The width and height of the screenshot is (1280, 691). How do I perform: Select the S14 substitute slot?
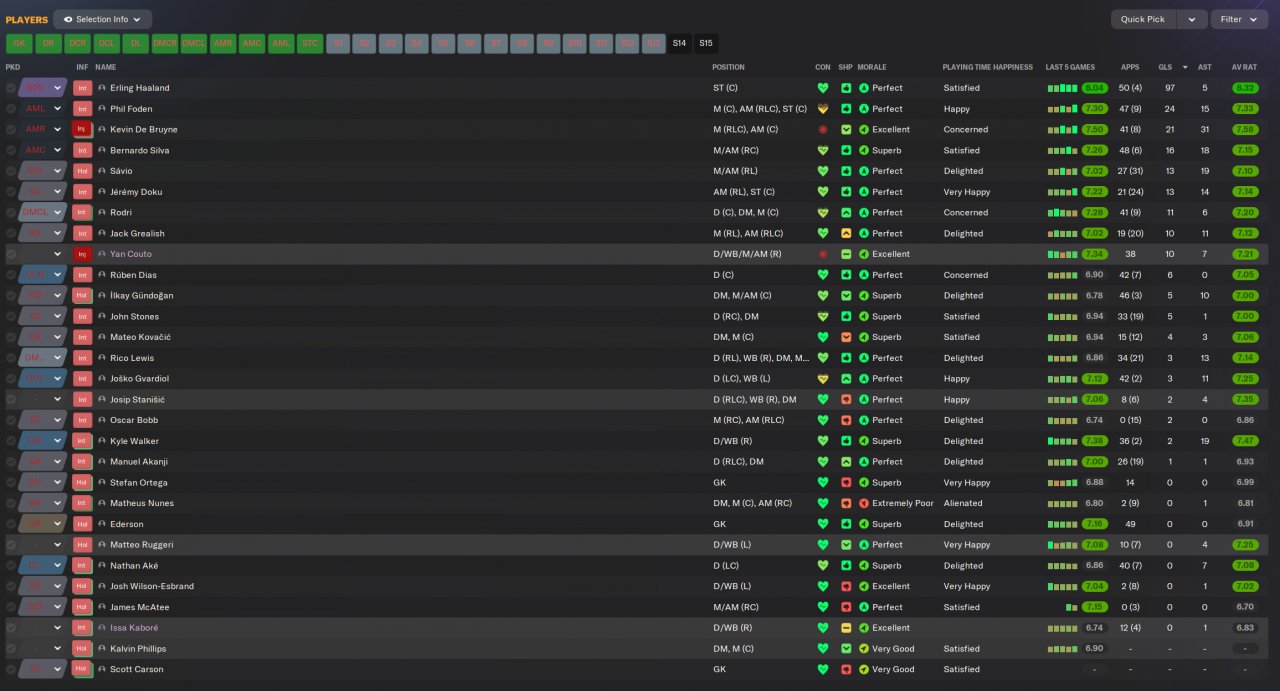(x=680, y=43)
